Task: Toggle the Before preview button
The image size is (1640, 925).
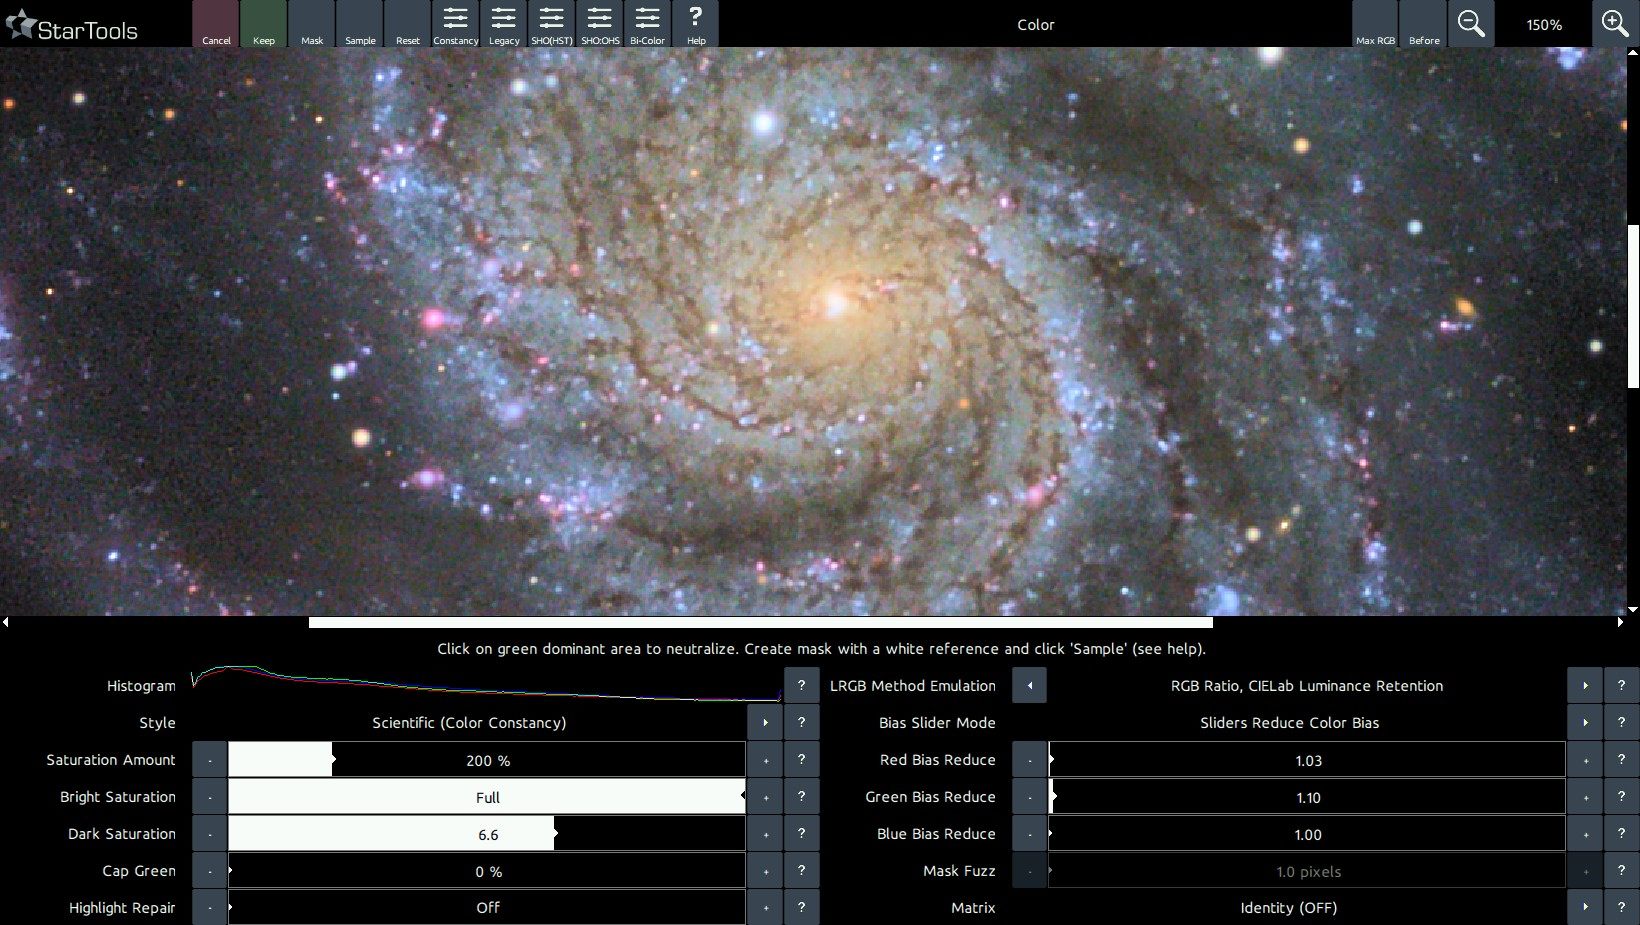Action: point(1423,24)
